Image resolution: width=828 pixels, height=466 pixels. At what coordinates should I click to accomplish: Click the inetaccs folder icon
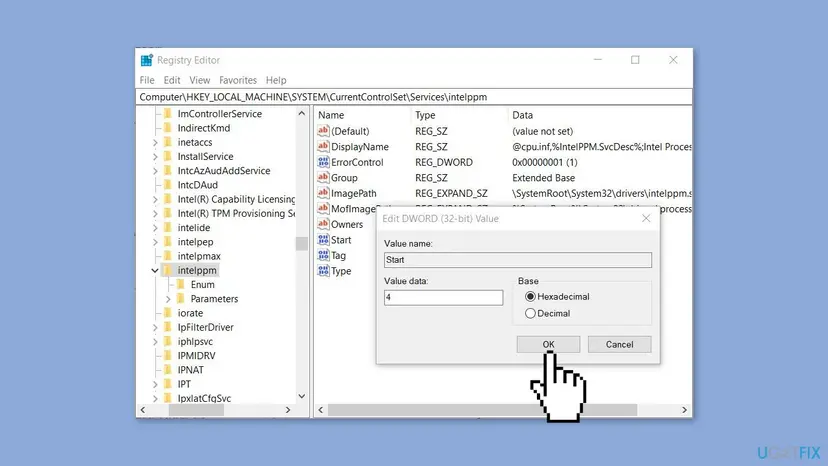(168, 142)
